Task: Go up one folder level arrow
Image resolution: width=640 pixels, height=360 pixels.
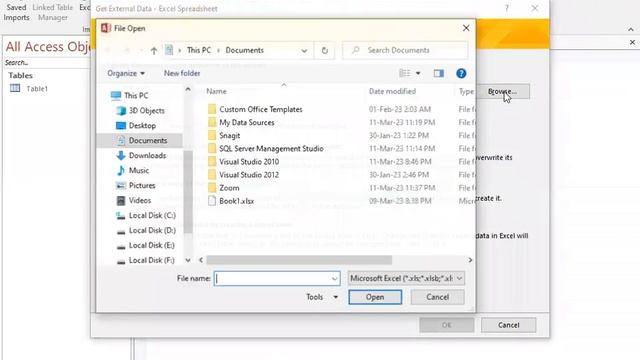Action: tap(153, 51)
